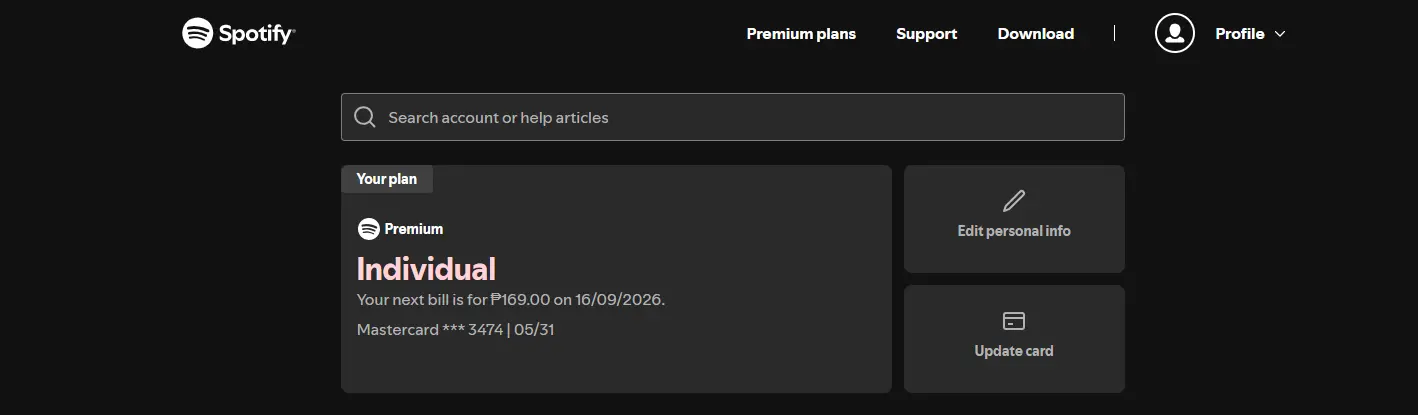The height and width of the screenshot is (415, 1418).
Task: Click Edit personal info button
Action: tap(1014, 218)
